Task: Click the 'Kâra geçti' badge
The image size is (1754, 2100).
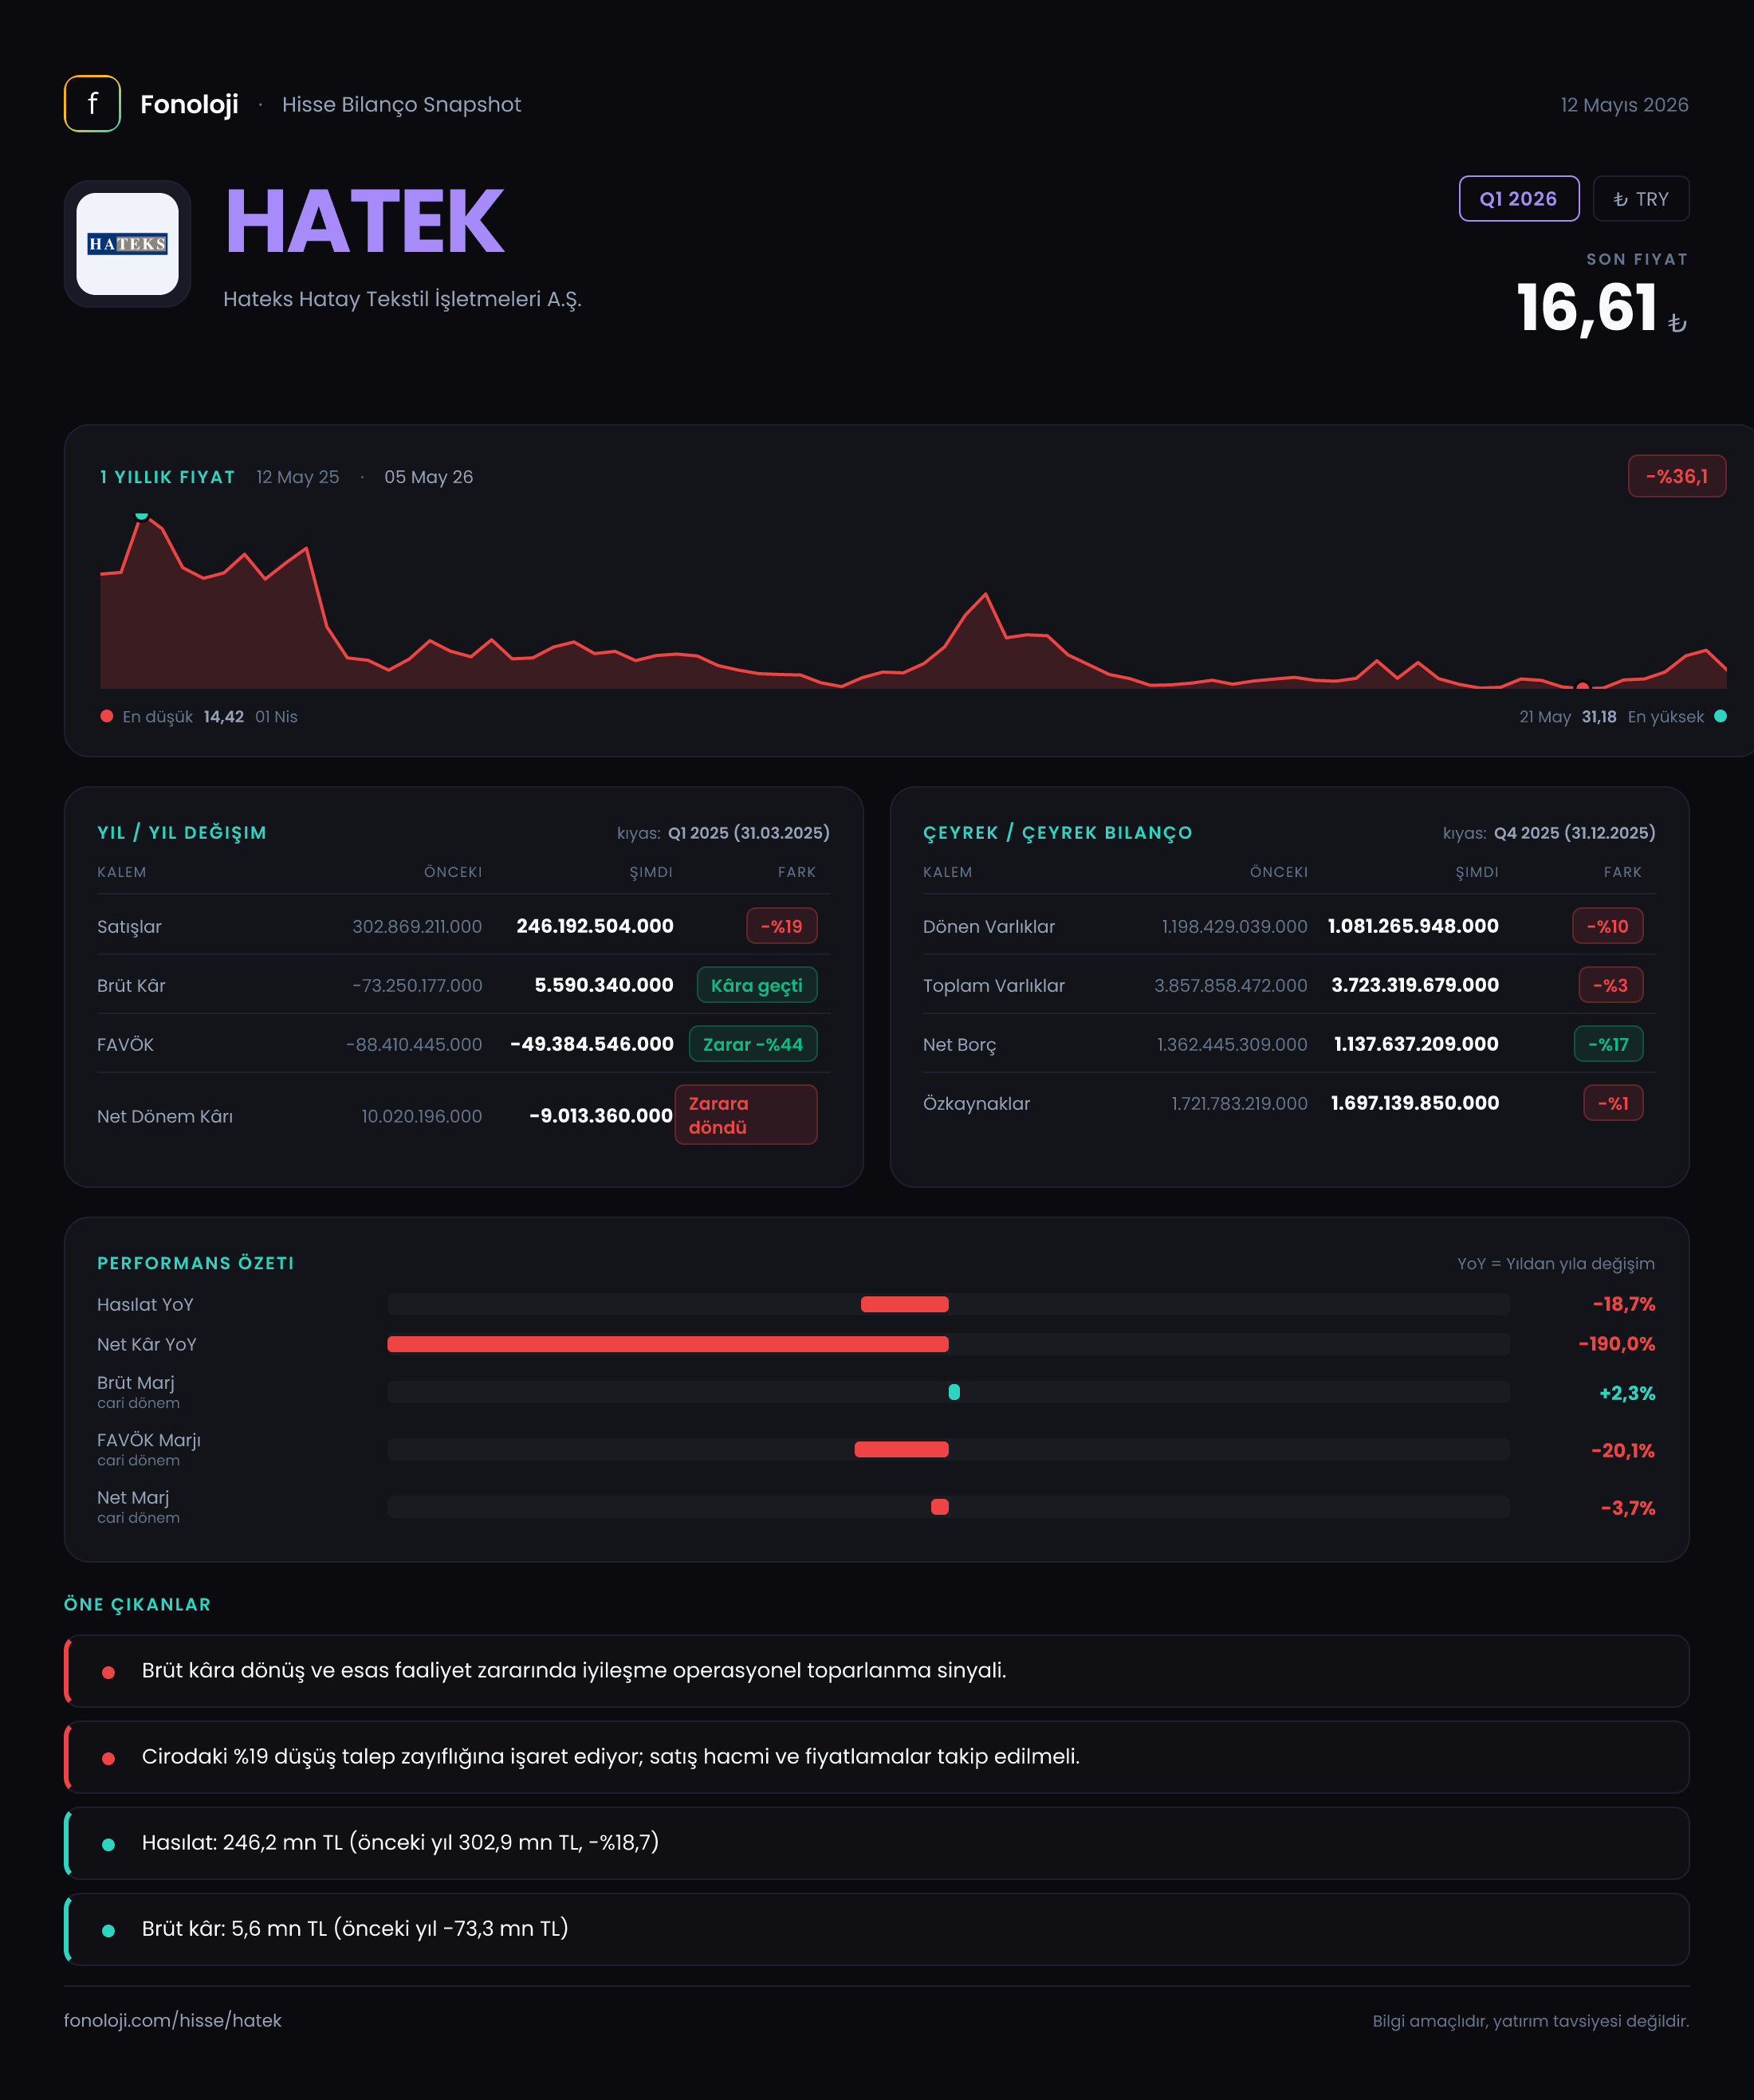Action: pyautogui.click(x=757, y=985)
